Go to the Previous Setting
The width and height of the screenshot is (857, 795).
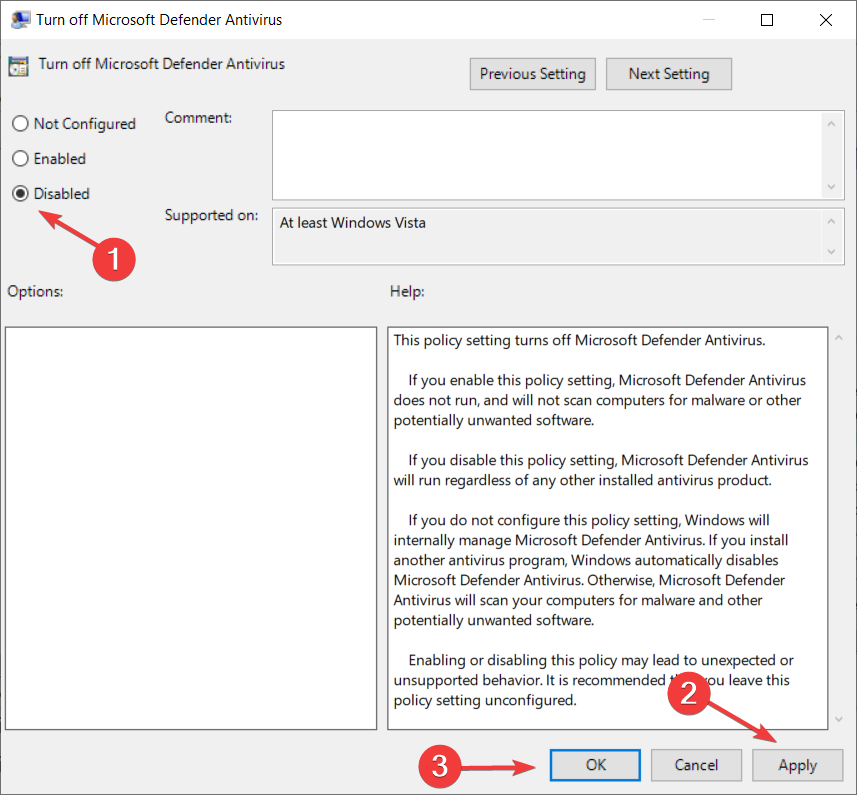click(532, 74)
